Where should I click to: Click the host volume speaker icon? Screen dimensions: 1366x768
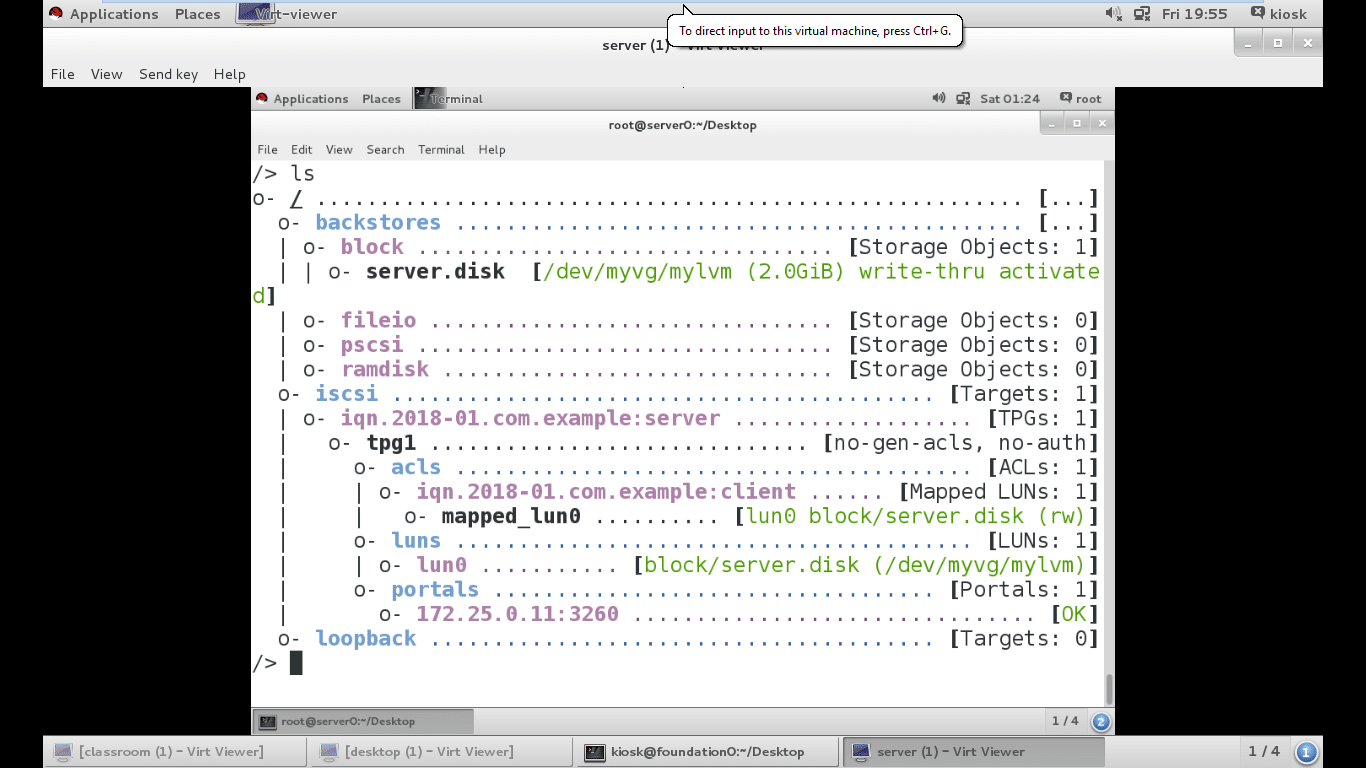(1113, 14)
